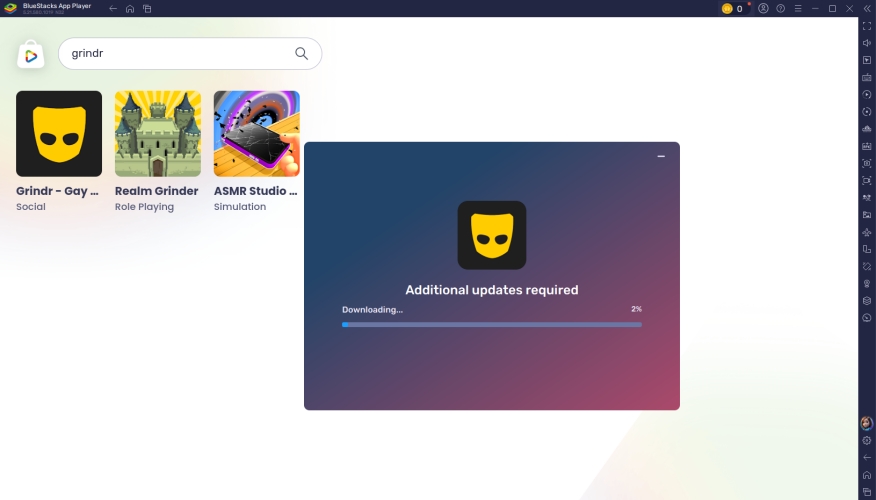Click the stacked layers sidebar icon
Viewport: 876px width, 500px height.
[867, 301]
